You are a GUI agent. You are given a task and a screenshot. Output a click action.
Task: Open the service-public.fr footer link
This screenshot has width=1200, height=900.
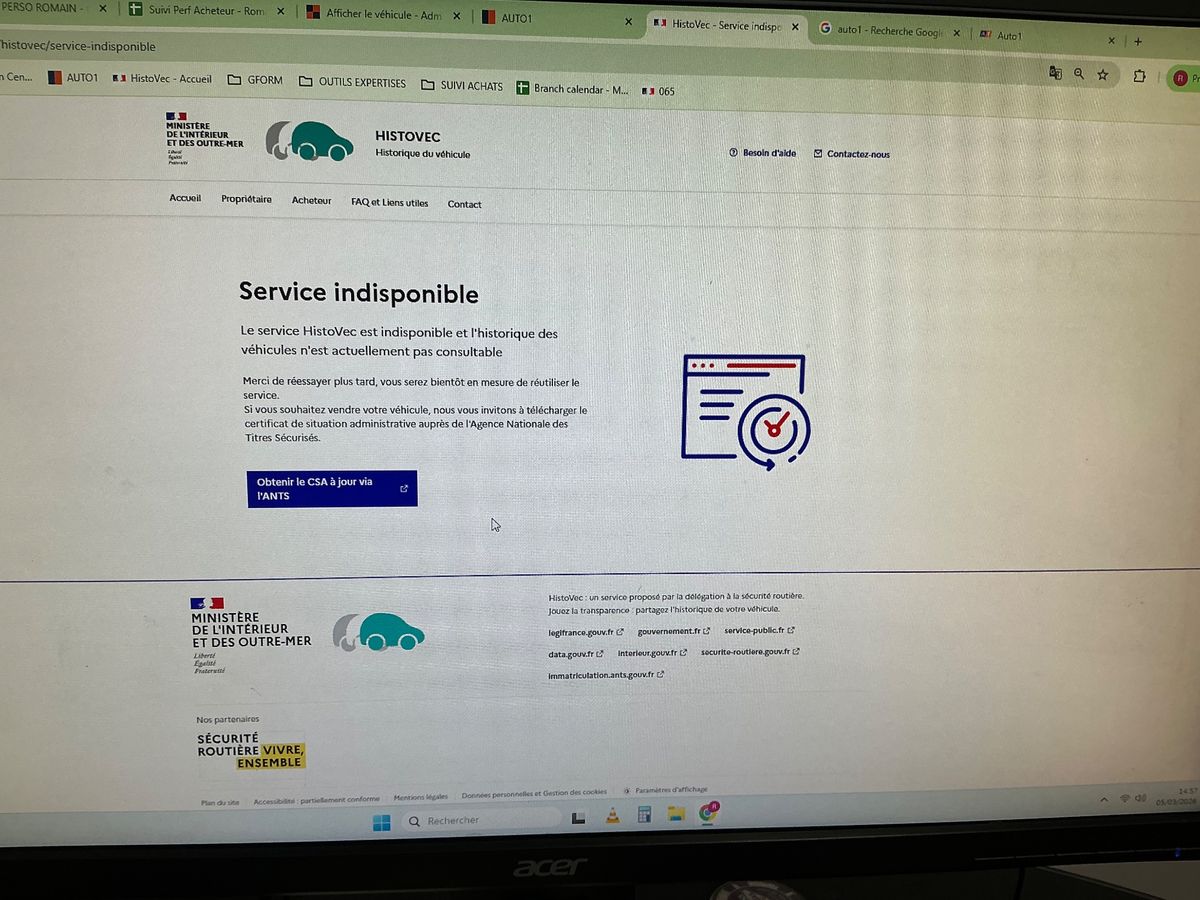tap(759, 630)
